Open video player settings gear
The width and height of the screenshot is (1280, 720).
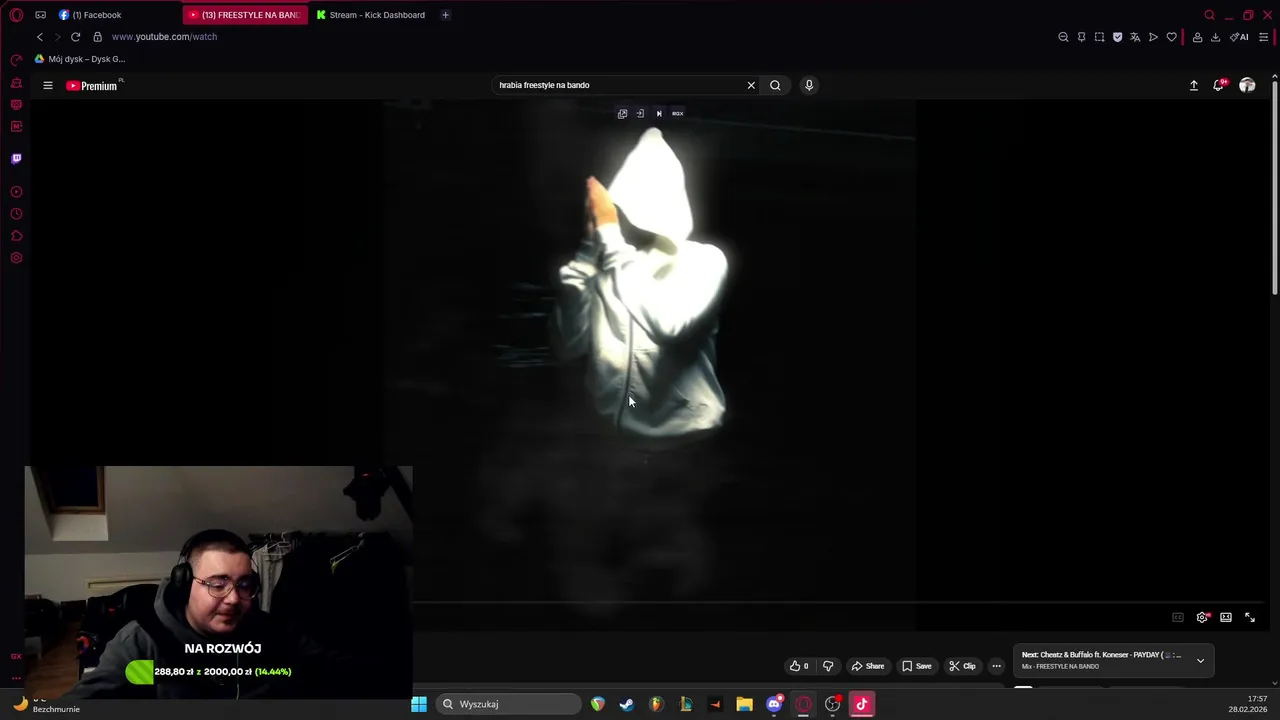coord(1202,617)
